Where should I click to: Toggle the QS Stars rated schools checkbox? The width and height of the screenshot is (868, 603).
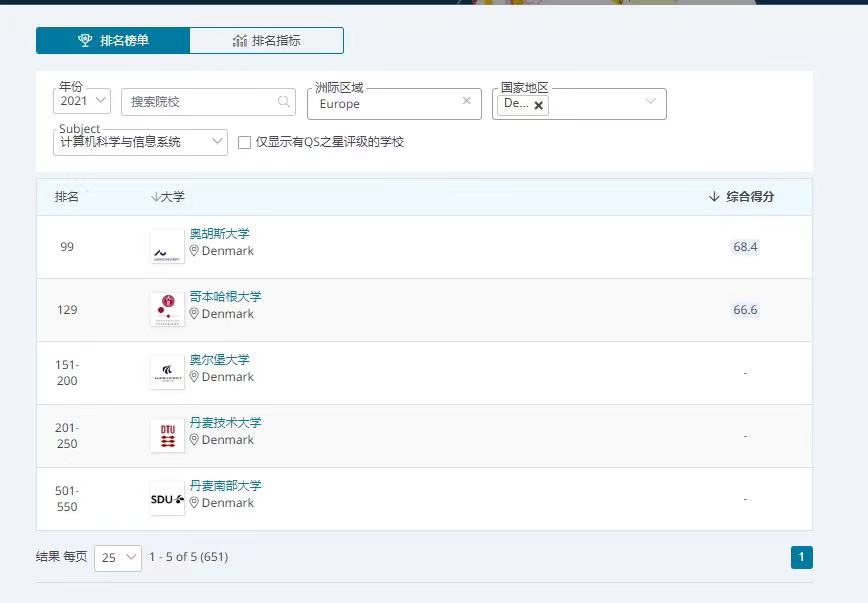245,143
